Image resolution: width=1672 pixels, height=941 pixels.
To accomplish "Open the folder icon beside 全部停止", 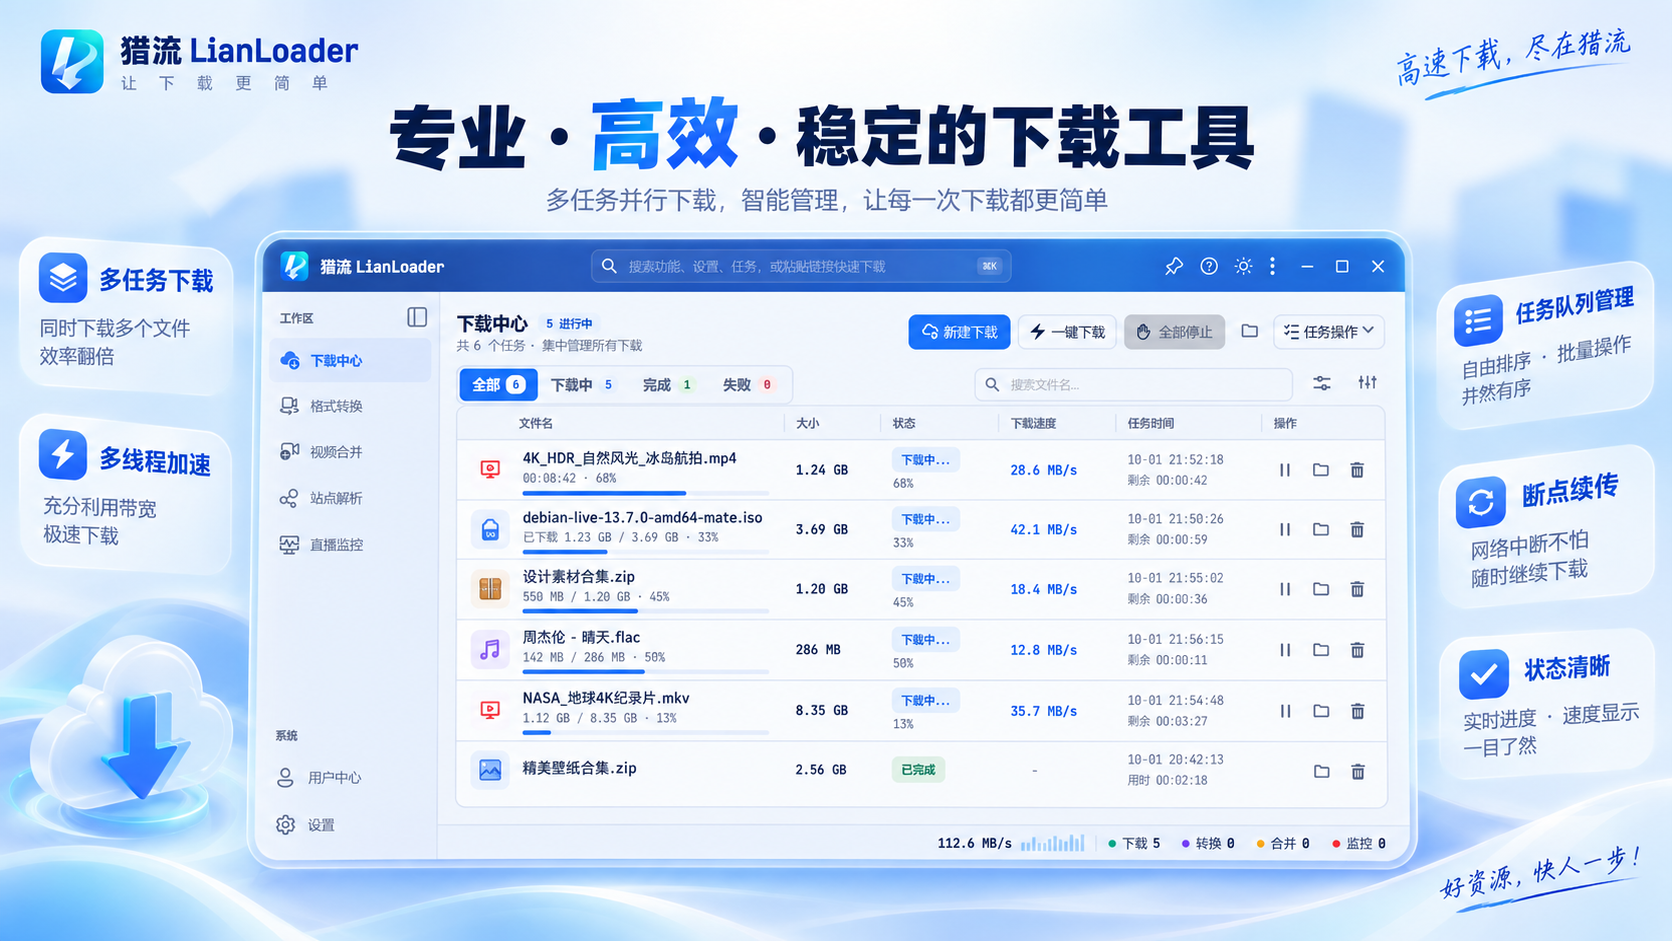I will pos(1249,331).
